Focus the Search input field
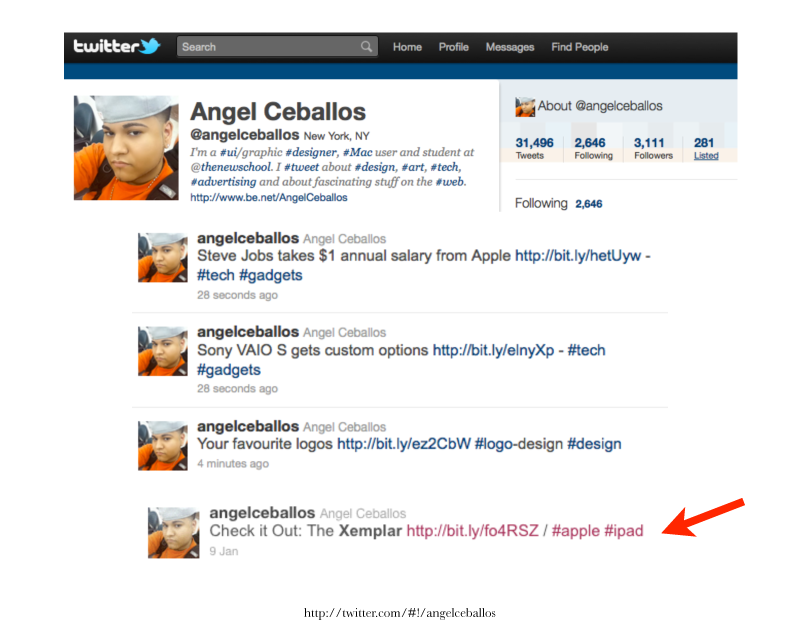The height and width of the screenshot is (642, 800). (277, 47)
